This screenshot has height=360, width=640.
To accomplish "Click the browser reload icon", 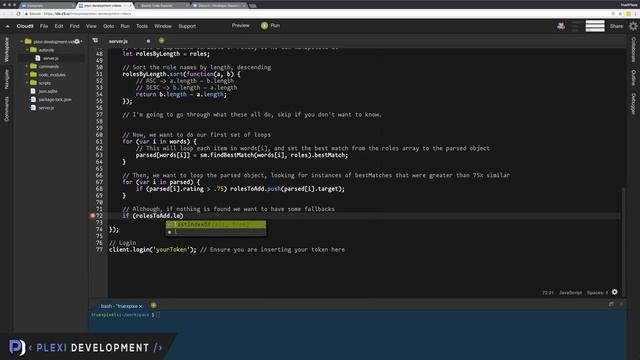I will point(18,13).
